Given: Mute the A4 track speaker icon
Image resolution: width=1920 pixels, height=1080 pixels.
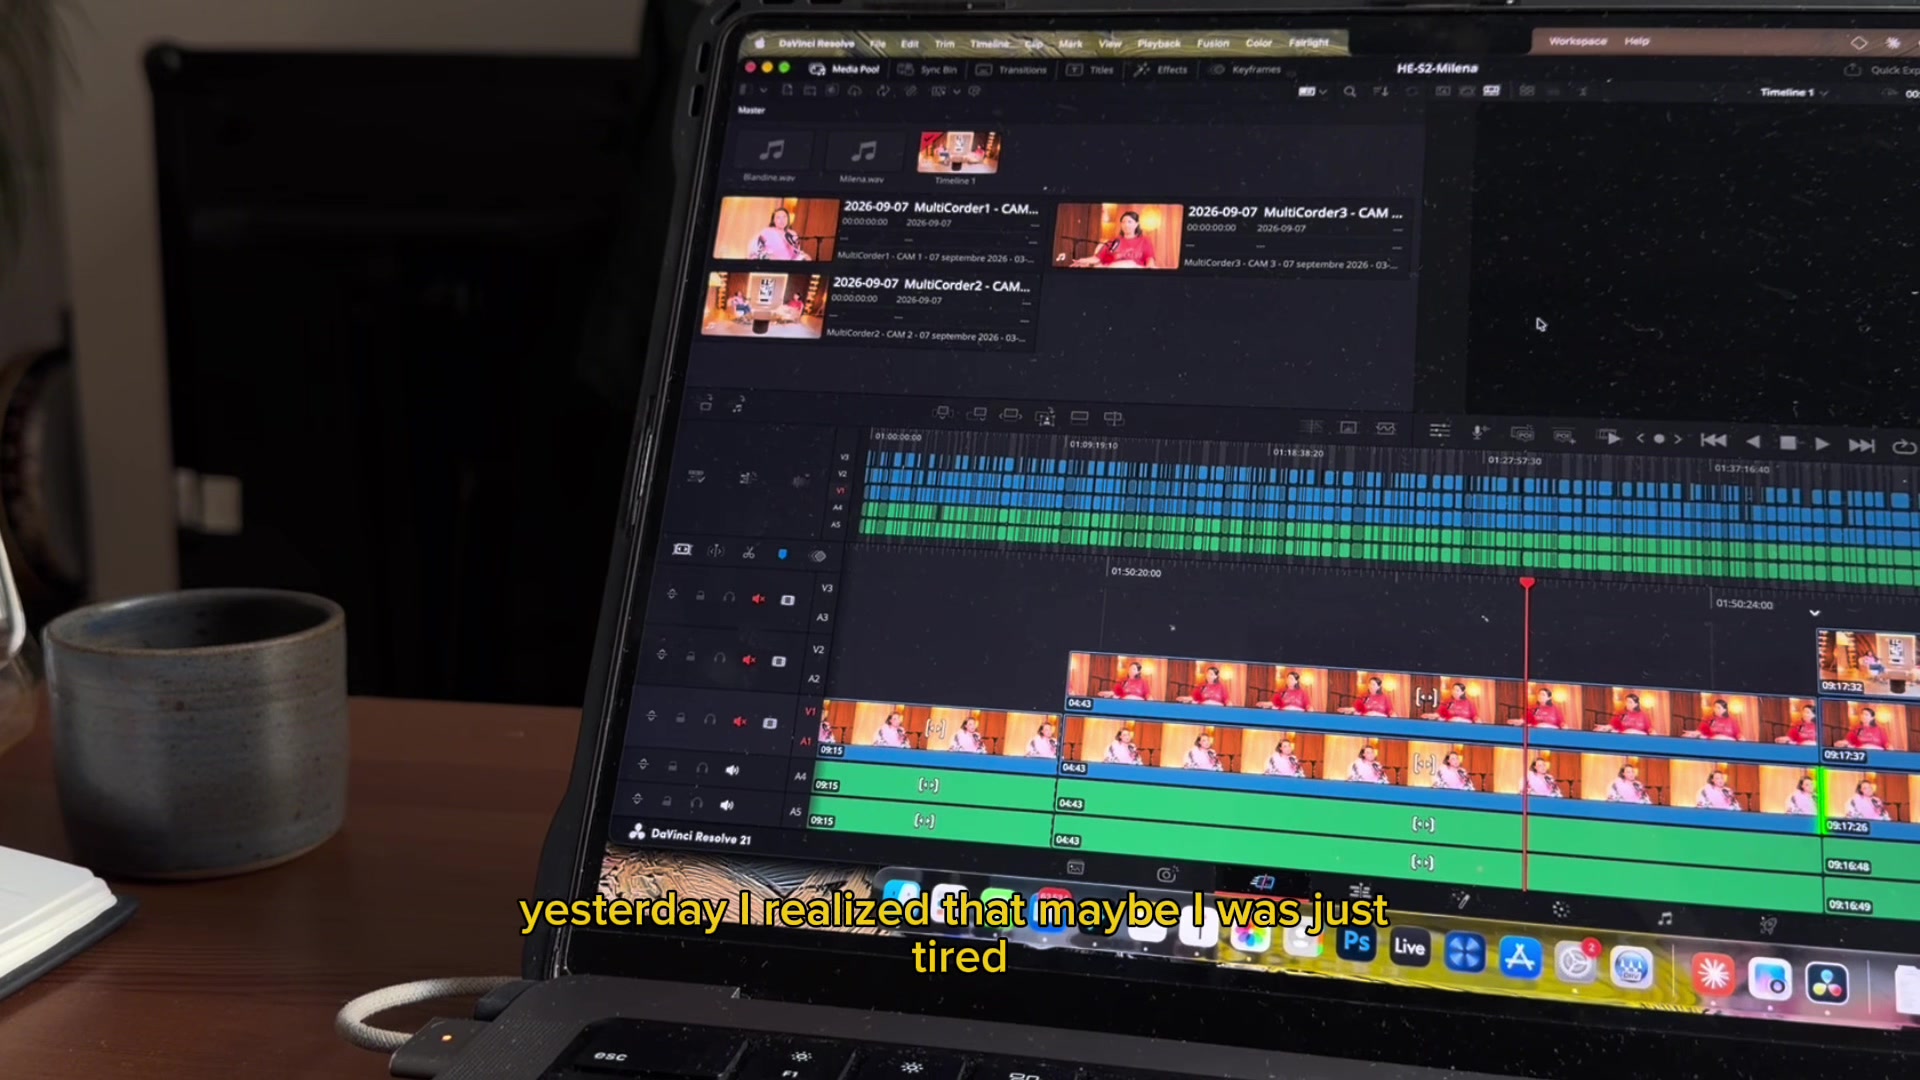Looking at the screenshot, I should click(x=732, y=770).
